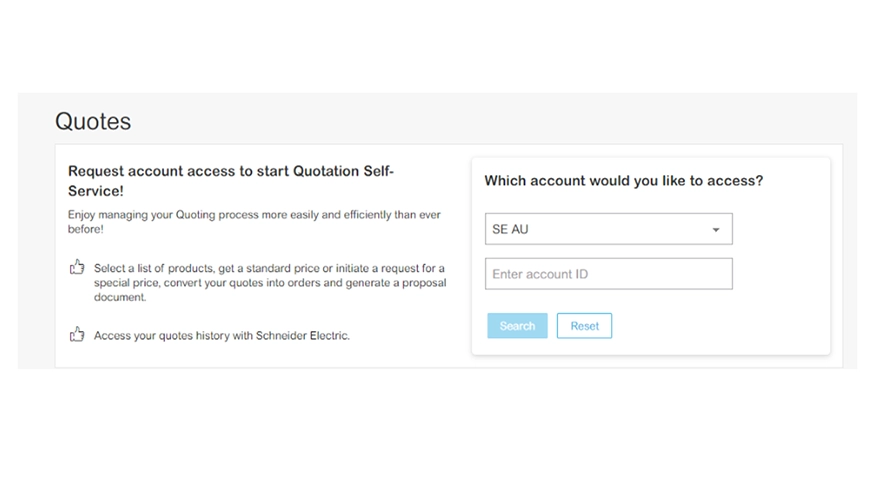Click empty area inside account access card
Viewport: 875px width, 492px height.
pyautogui.click(x=781, y=279)
